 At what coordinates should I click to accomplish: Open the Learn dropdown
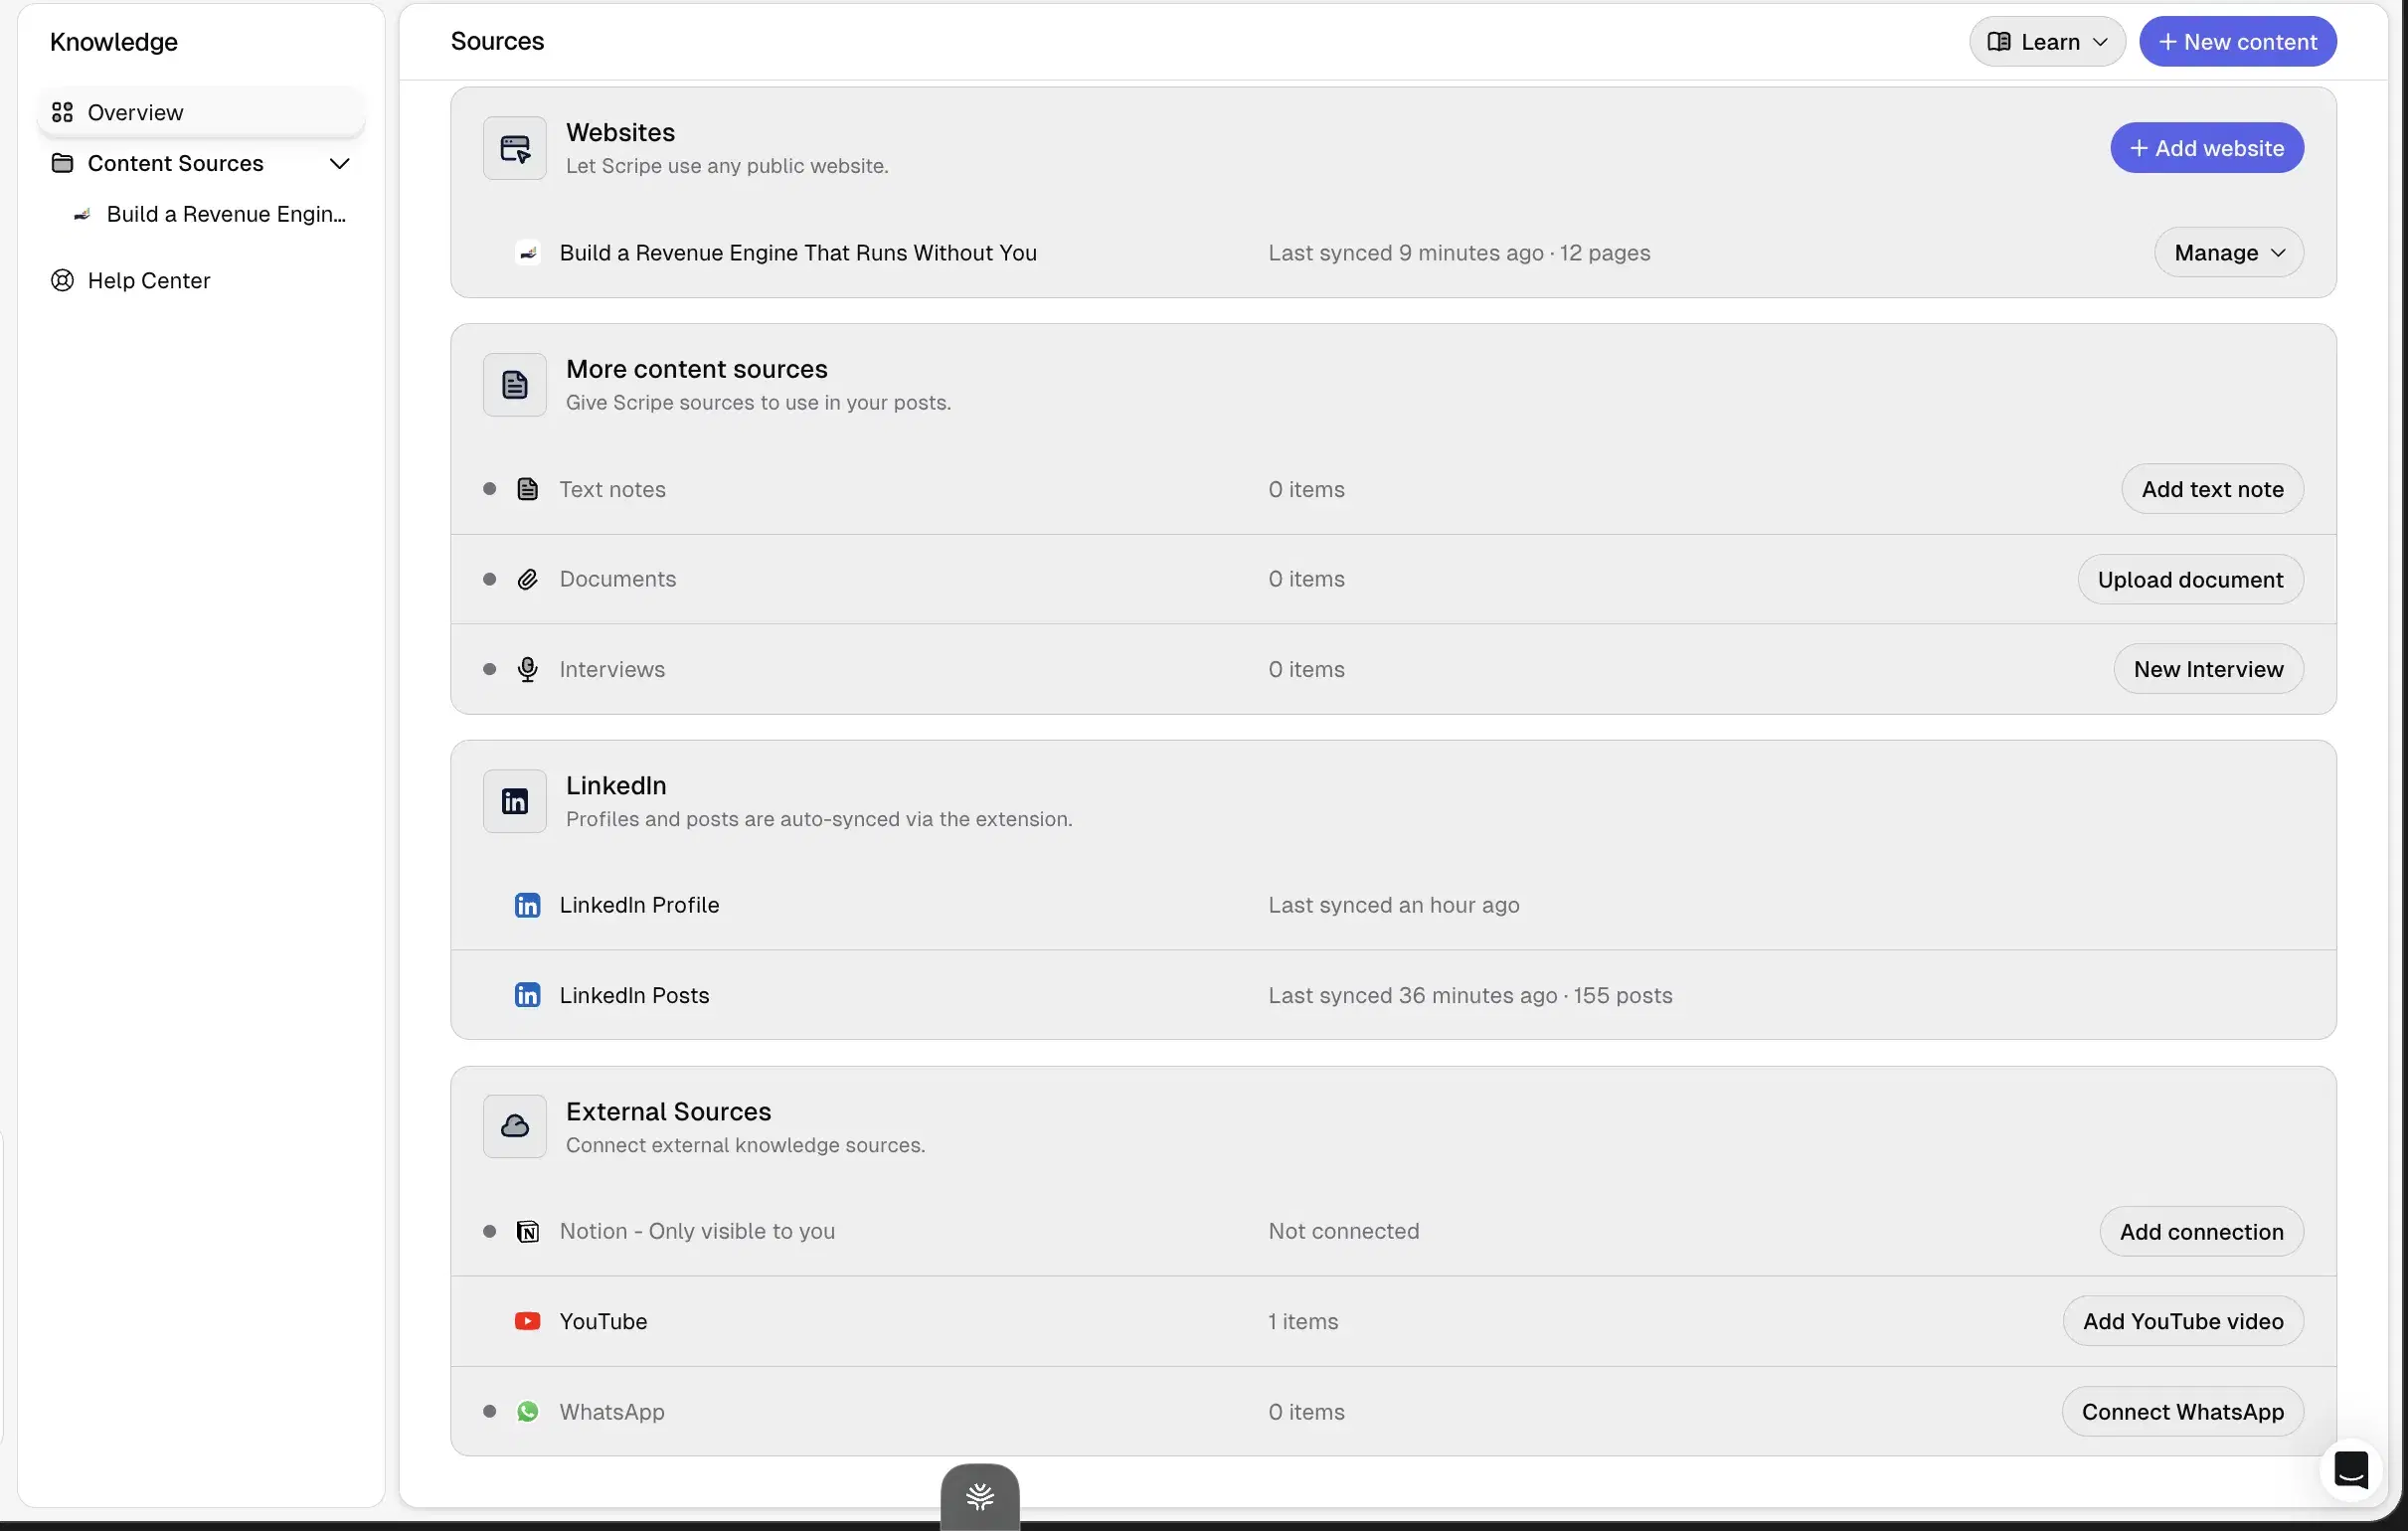point(2047,42)
